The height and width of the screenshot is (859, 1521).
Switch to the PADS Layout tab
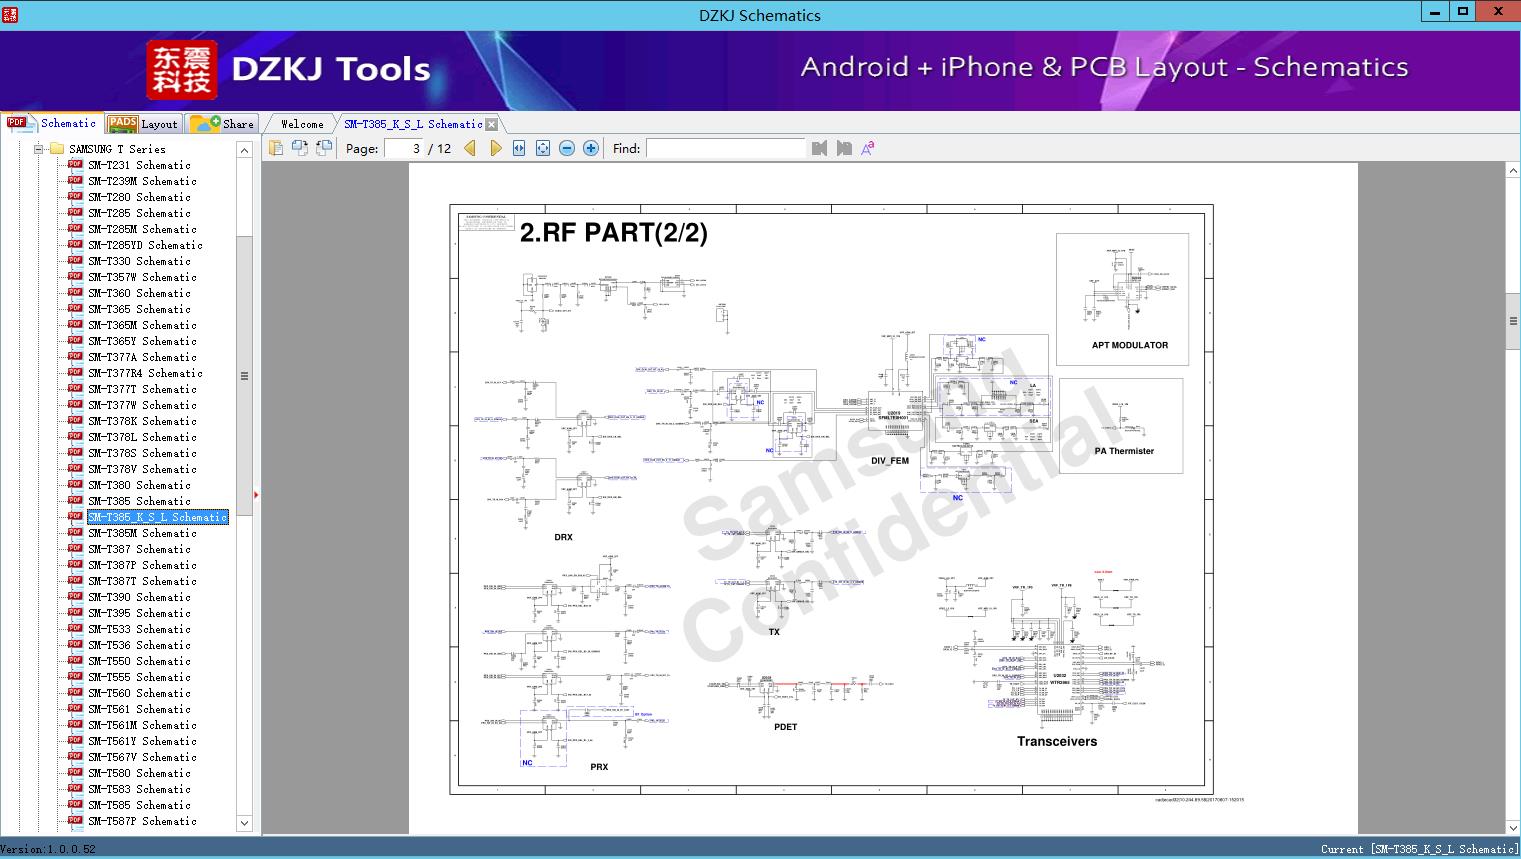tap(143, 124)
